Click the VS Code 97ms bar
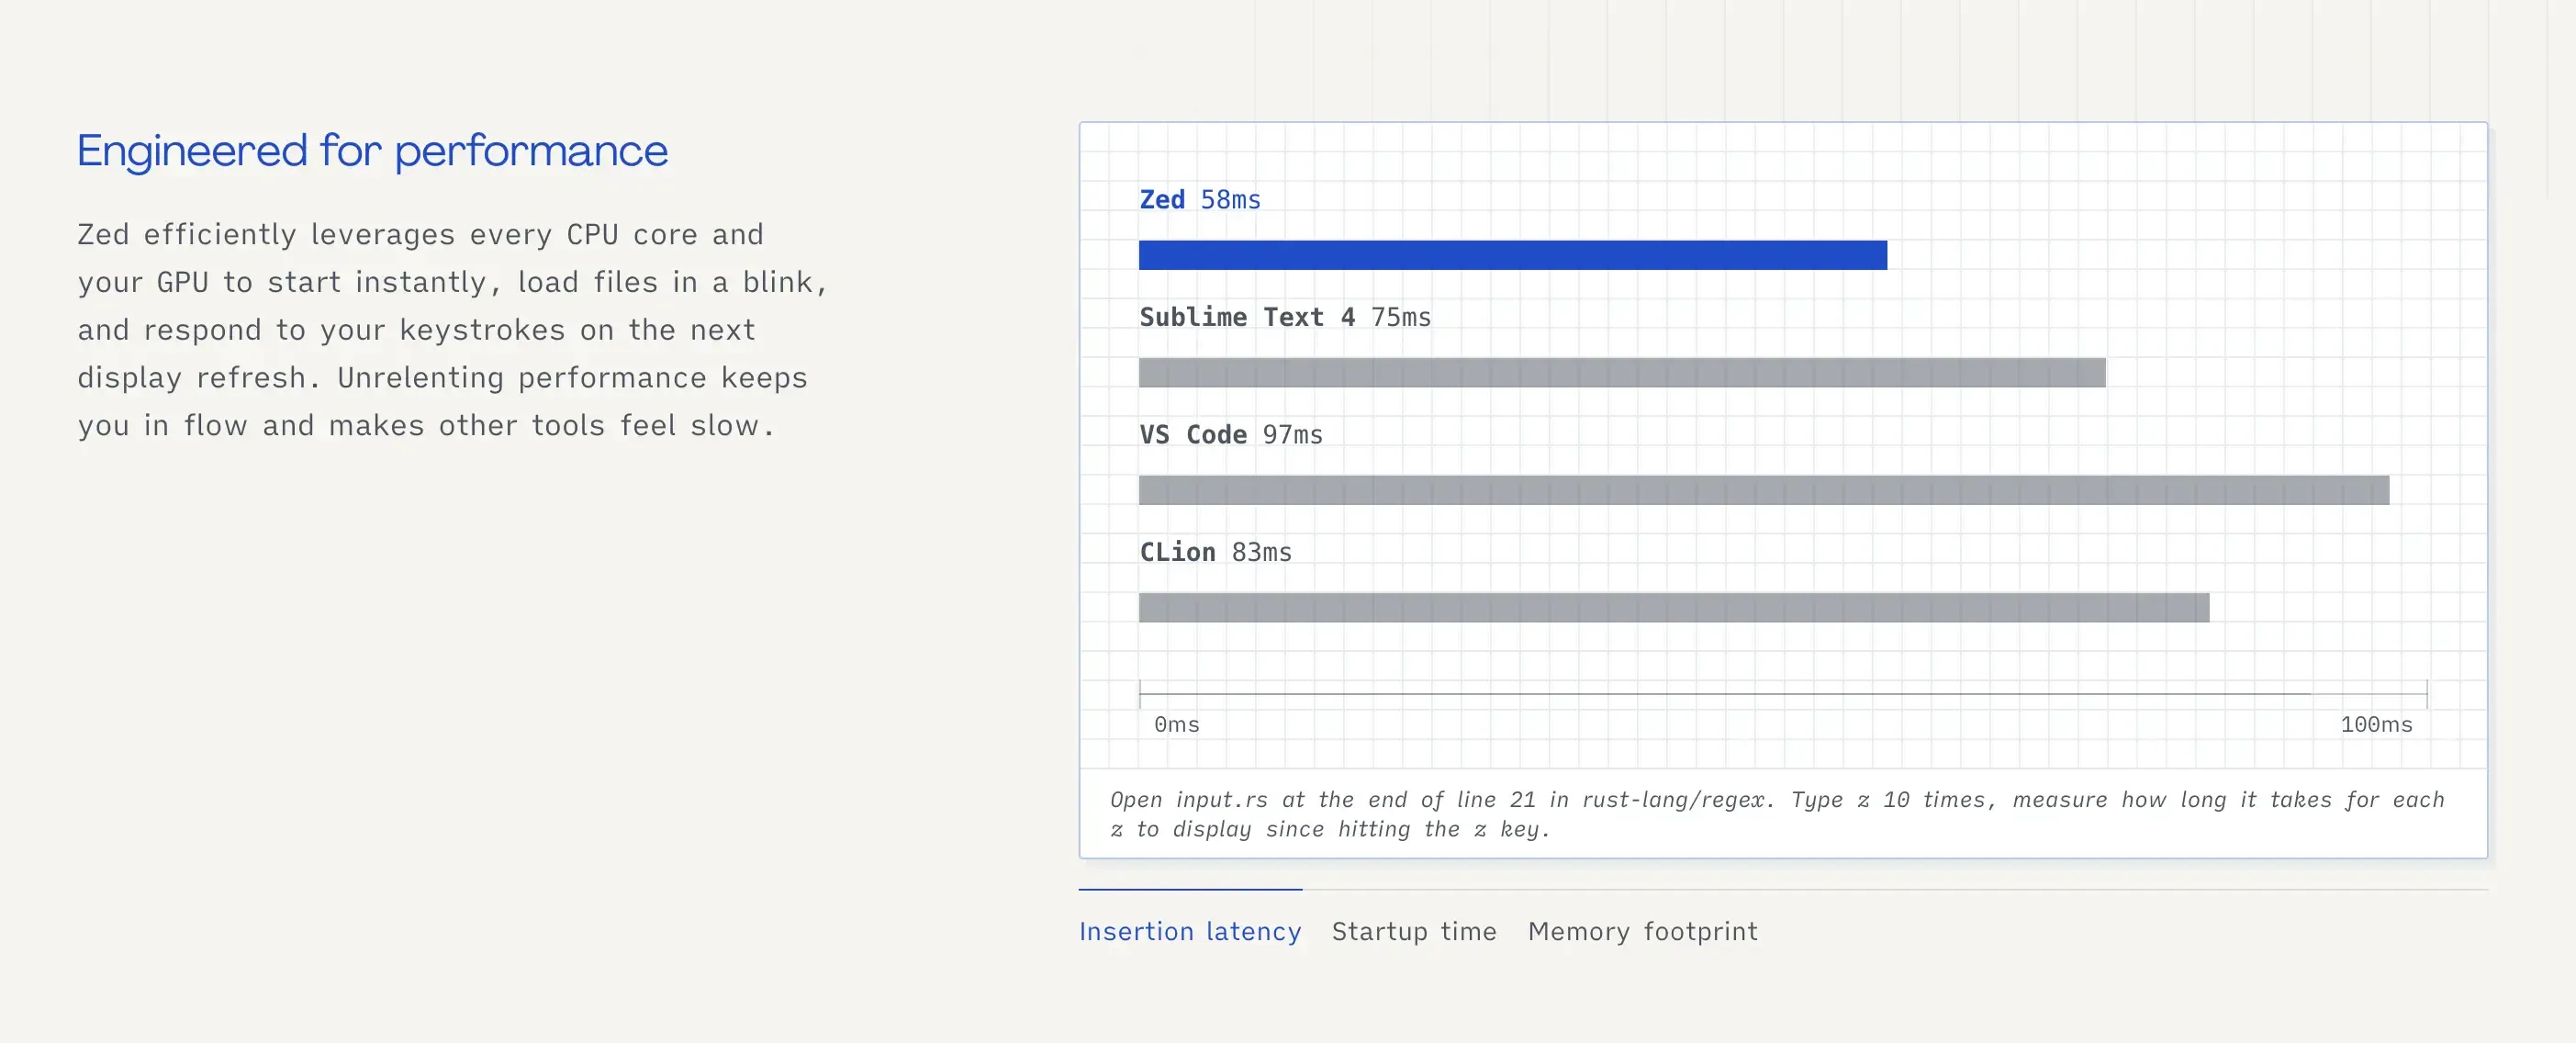This screenshot has height=1043, width=2576. 1764,490
